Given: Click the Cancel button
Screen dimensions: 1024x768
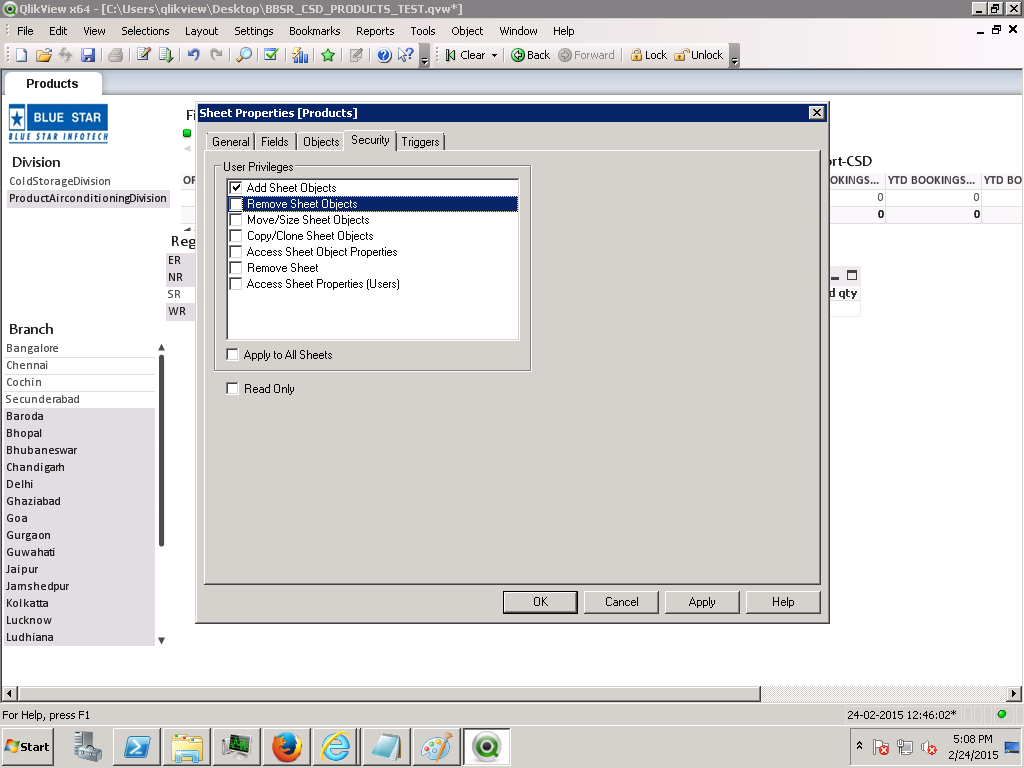Looking at the screenshot, I should point(621,602).
